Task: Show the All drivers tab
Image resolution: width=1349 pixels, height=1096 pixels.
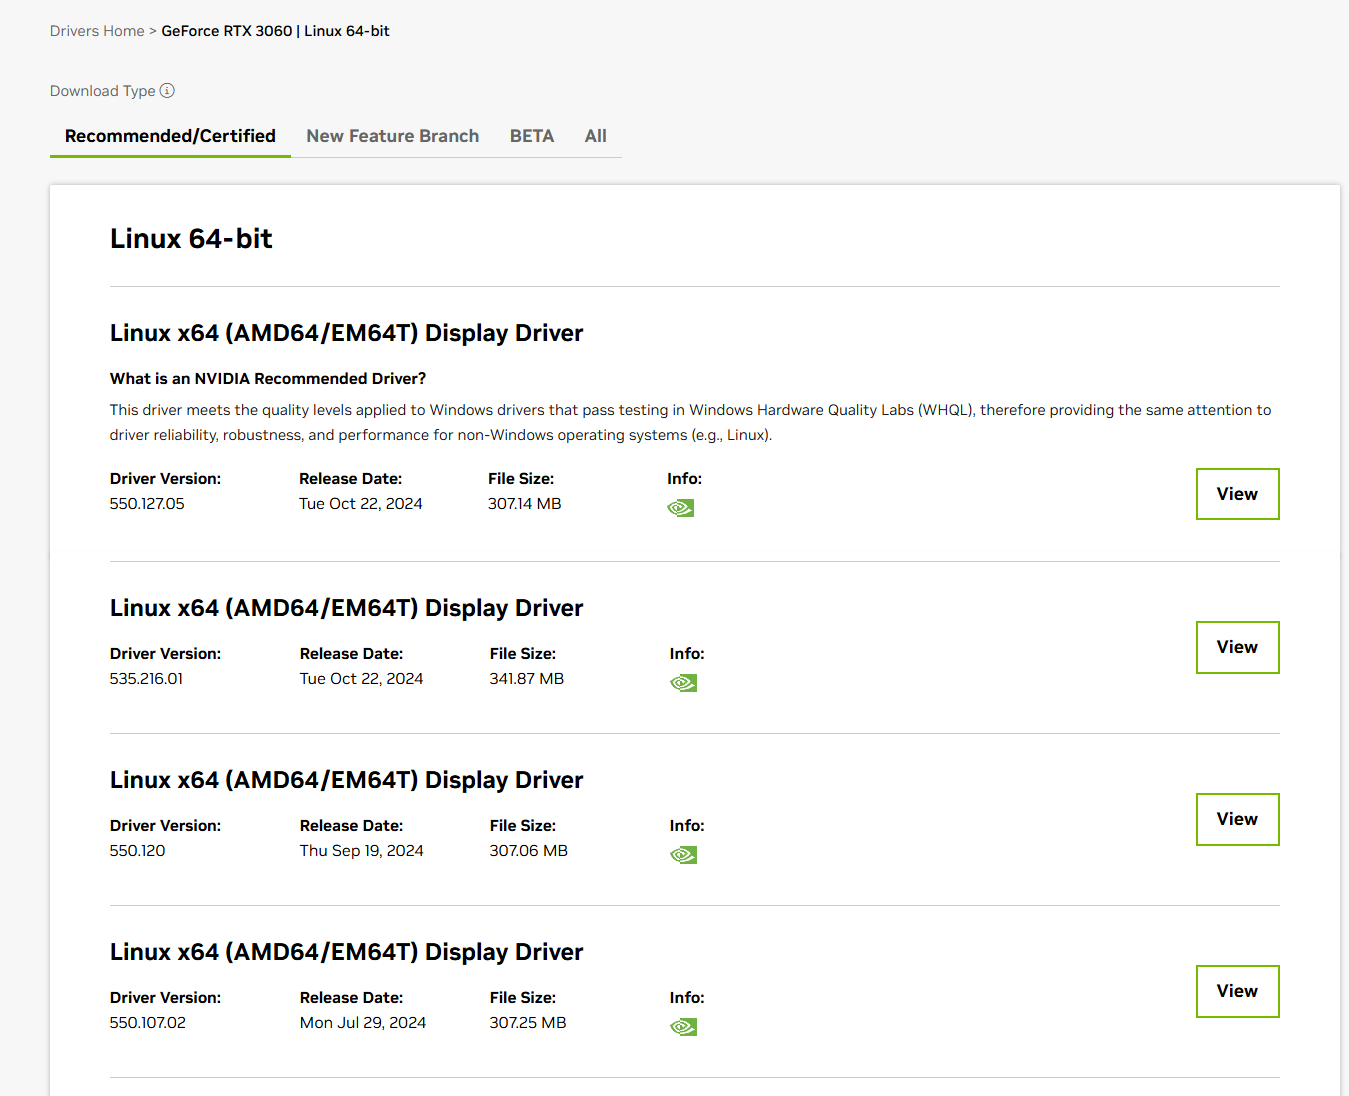Action: [596, 136]
